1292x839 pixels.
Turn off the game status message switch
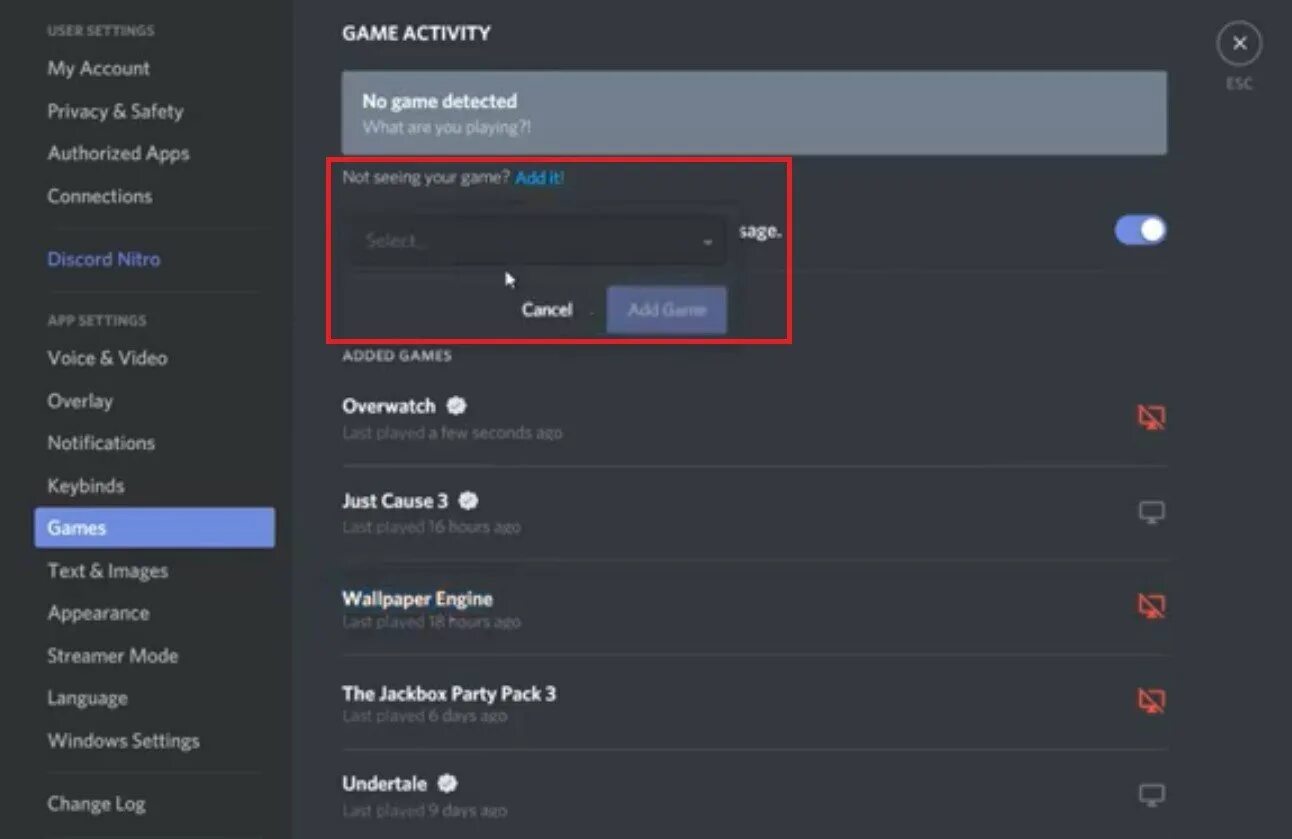[1140, 231]
